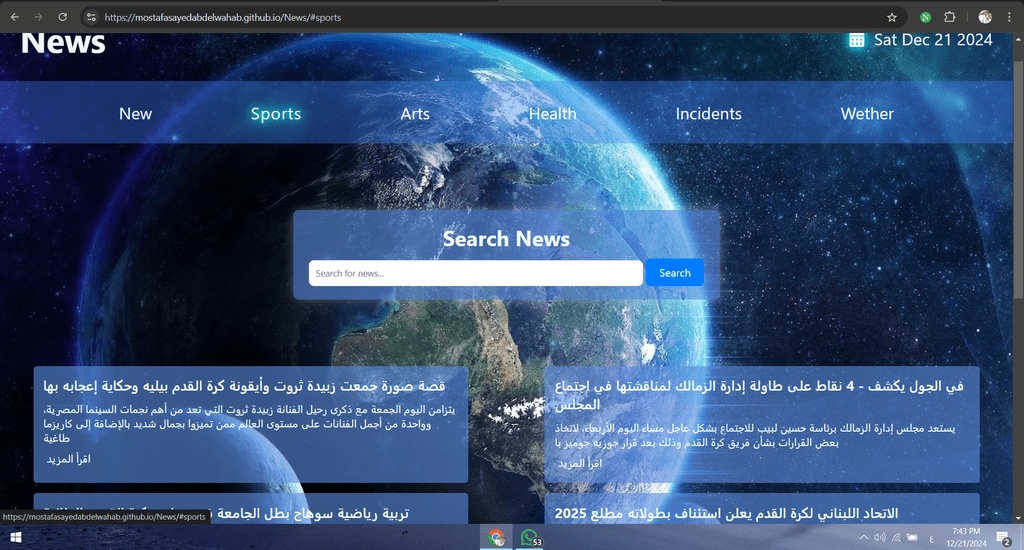This screenshot has height=550, width=1024.
Task: Click the blue Search button
Action: (675, 273)
